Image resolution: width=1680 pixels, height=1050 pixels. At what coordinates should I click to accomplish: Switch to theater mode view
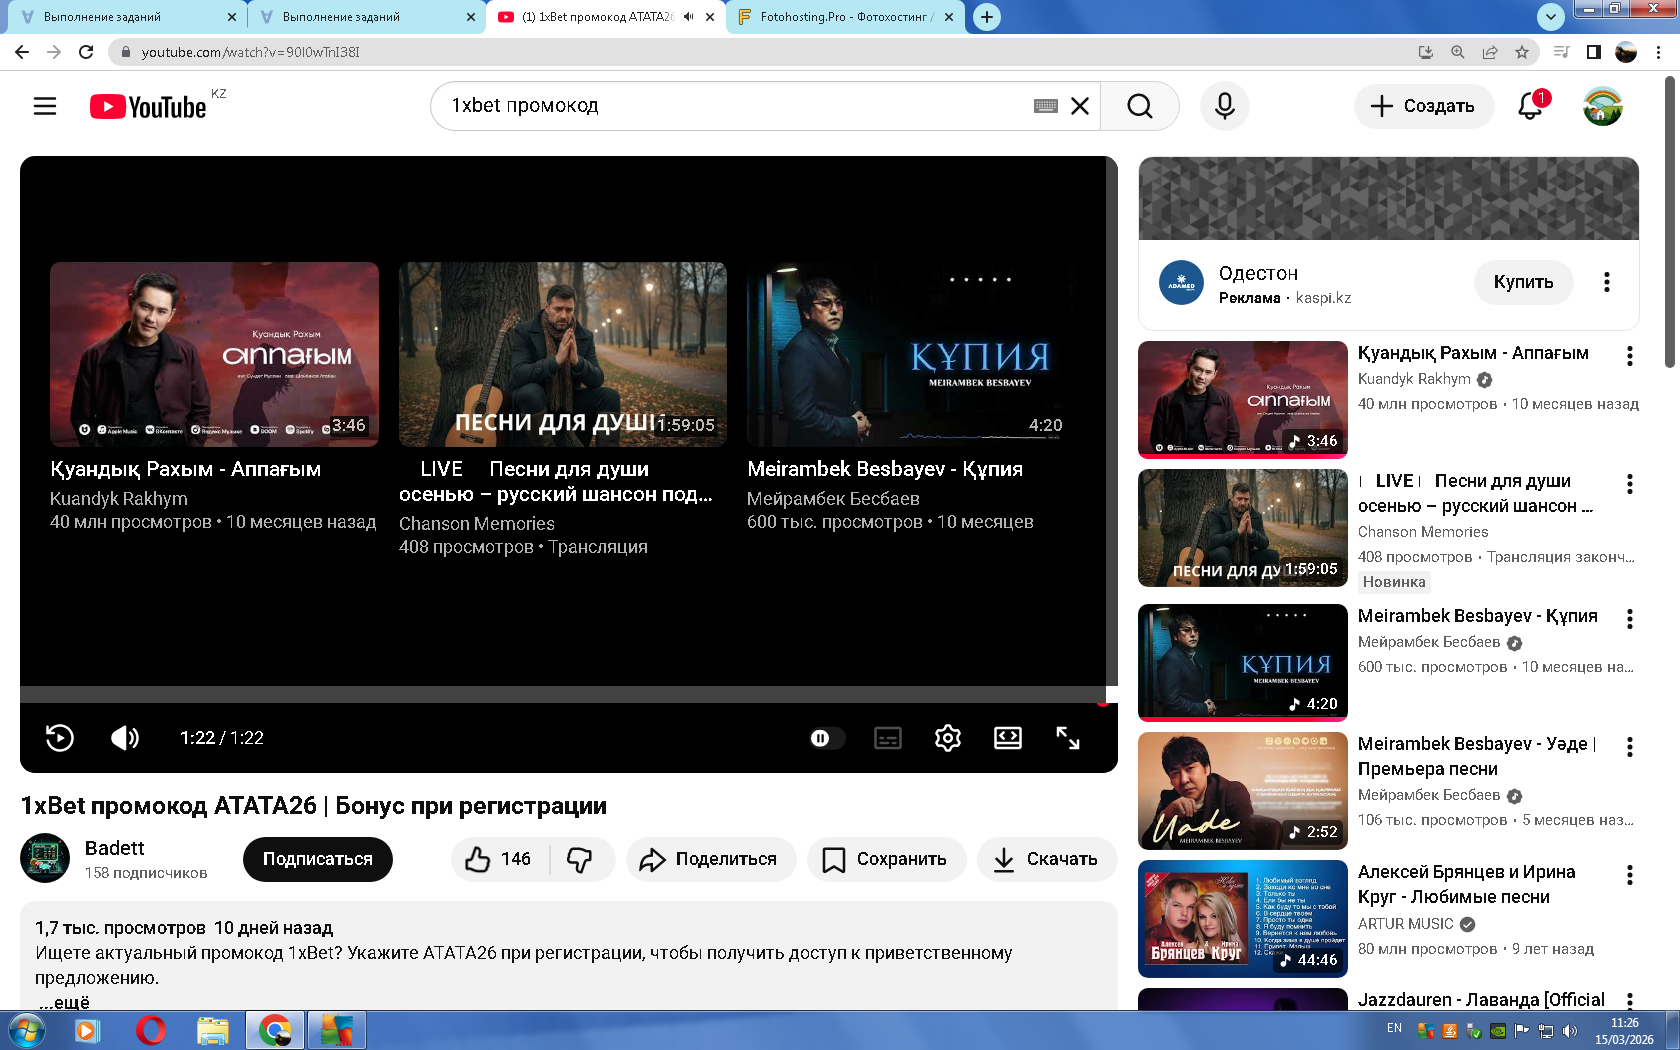[1007, 738]
